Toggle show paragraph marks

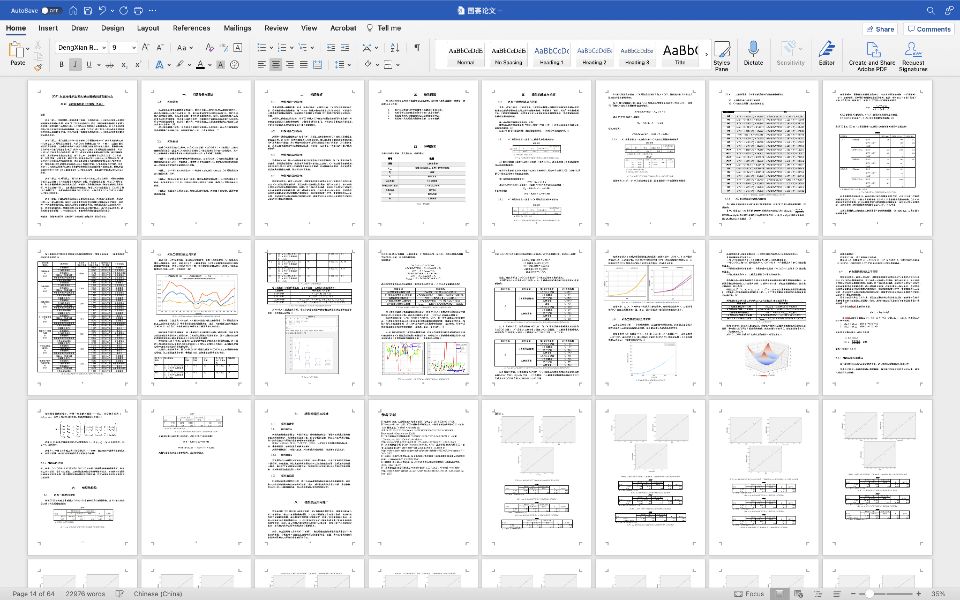click(417, 48)
